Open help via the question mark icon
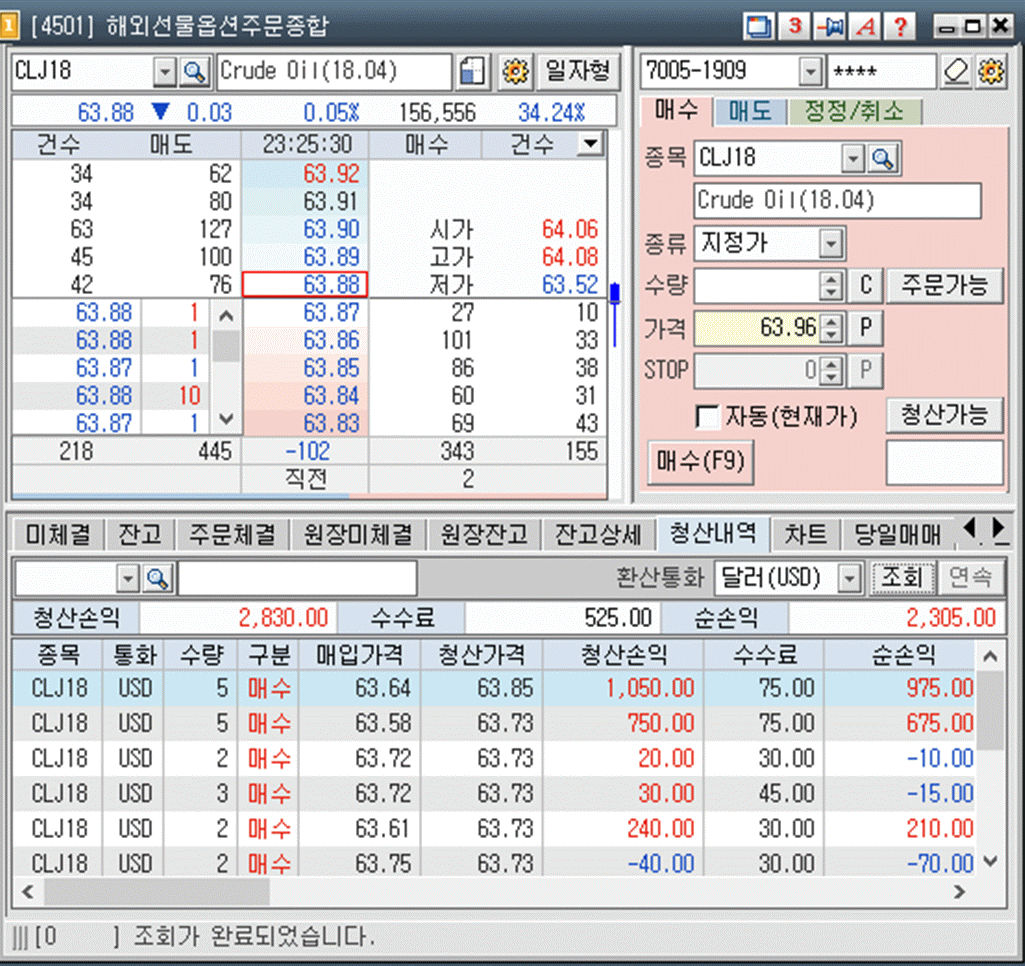Viewport: 1025px width, 966px height. pos(900,27)
